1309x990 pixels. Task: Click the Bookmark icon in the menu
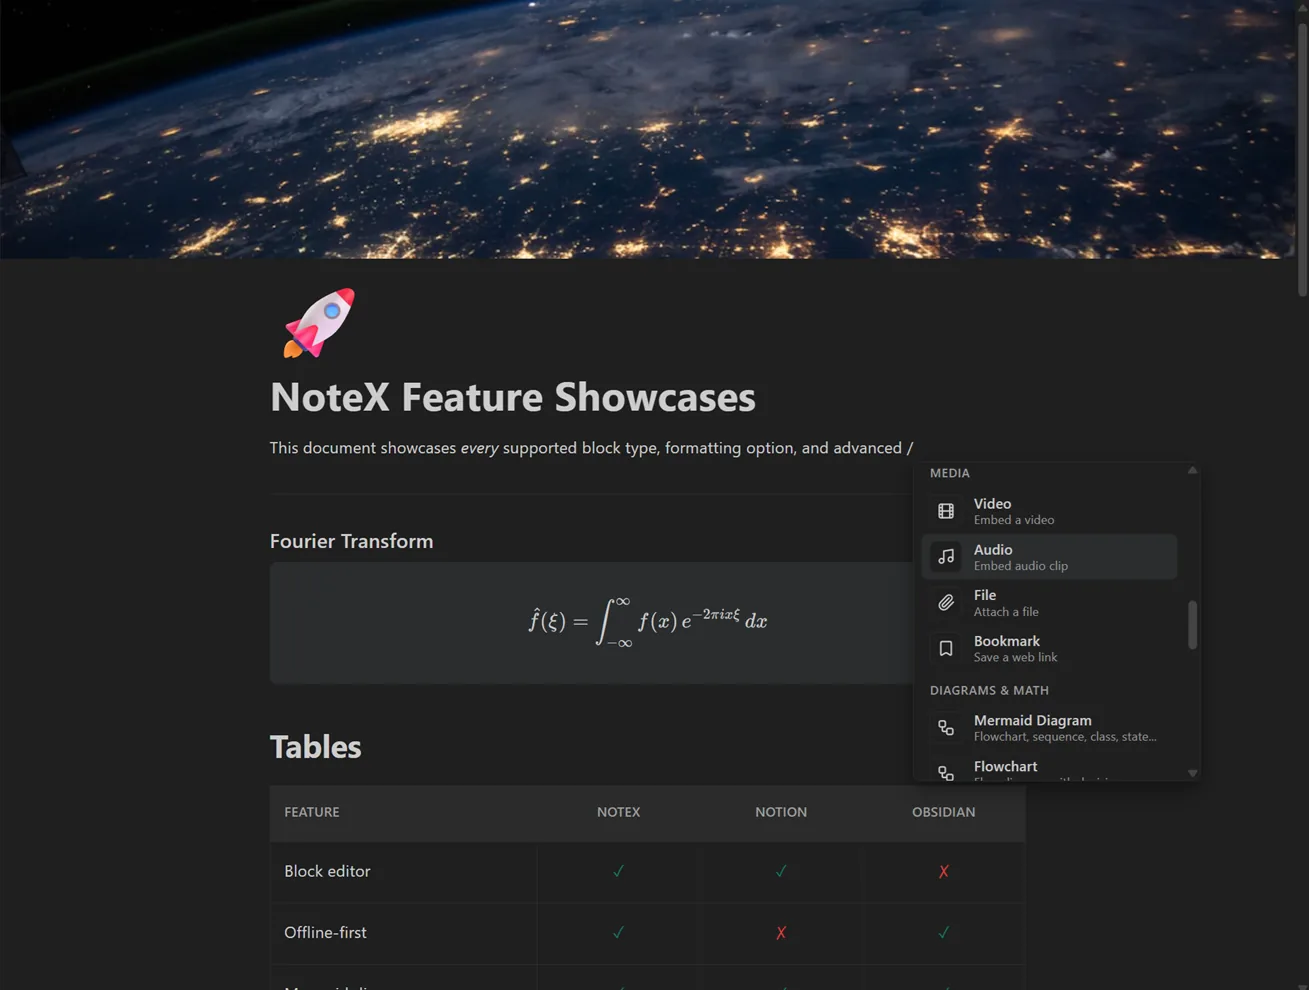pyautogui.click(x=946, y=649)
